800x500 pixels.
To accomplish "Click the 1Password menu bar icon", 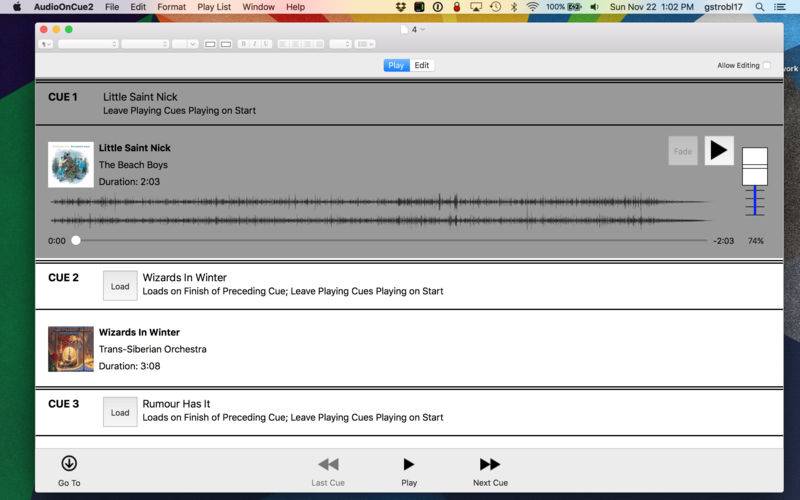I will [437, 7].
